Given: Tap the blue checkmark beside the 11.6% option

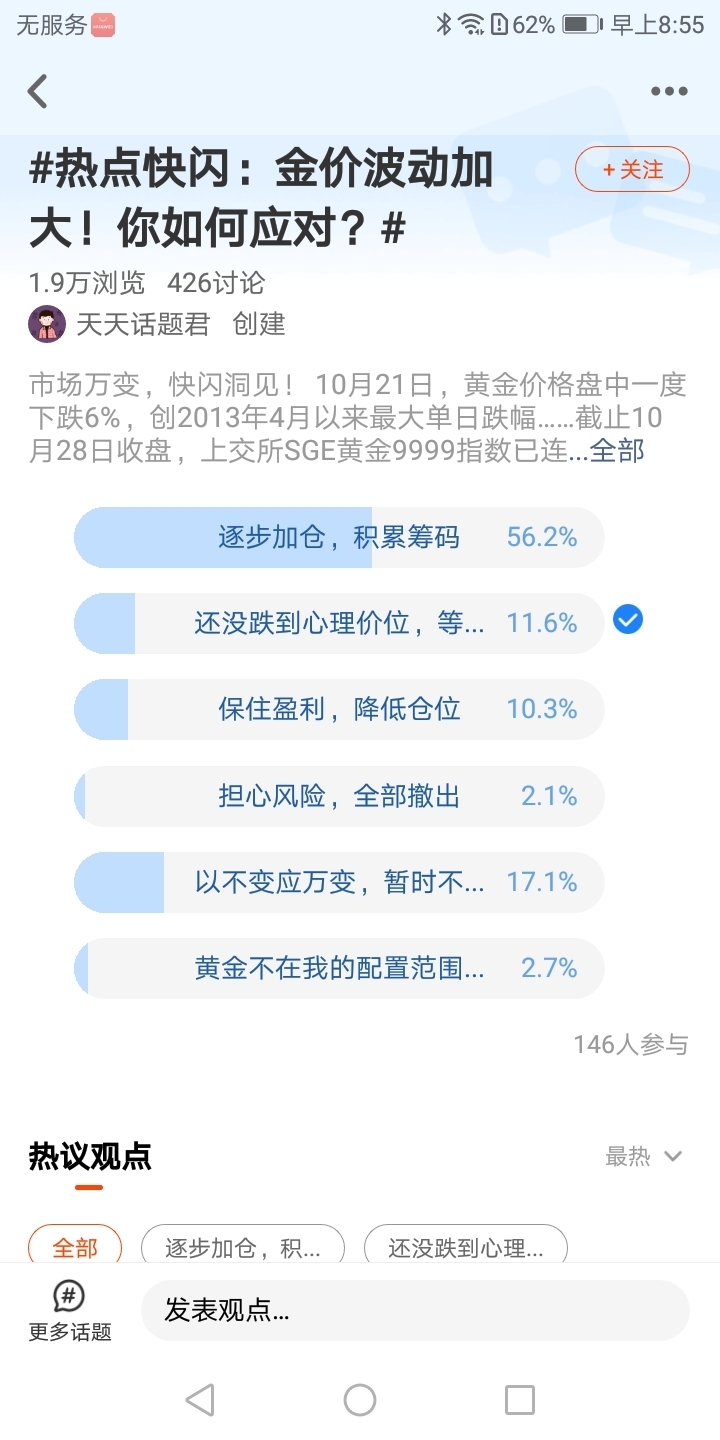Looking at the screenshot, I should (x=627, y=620).
